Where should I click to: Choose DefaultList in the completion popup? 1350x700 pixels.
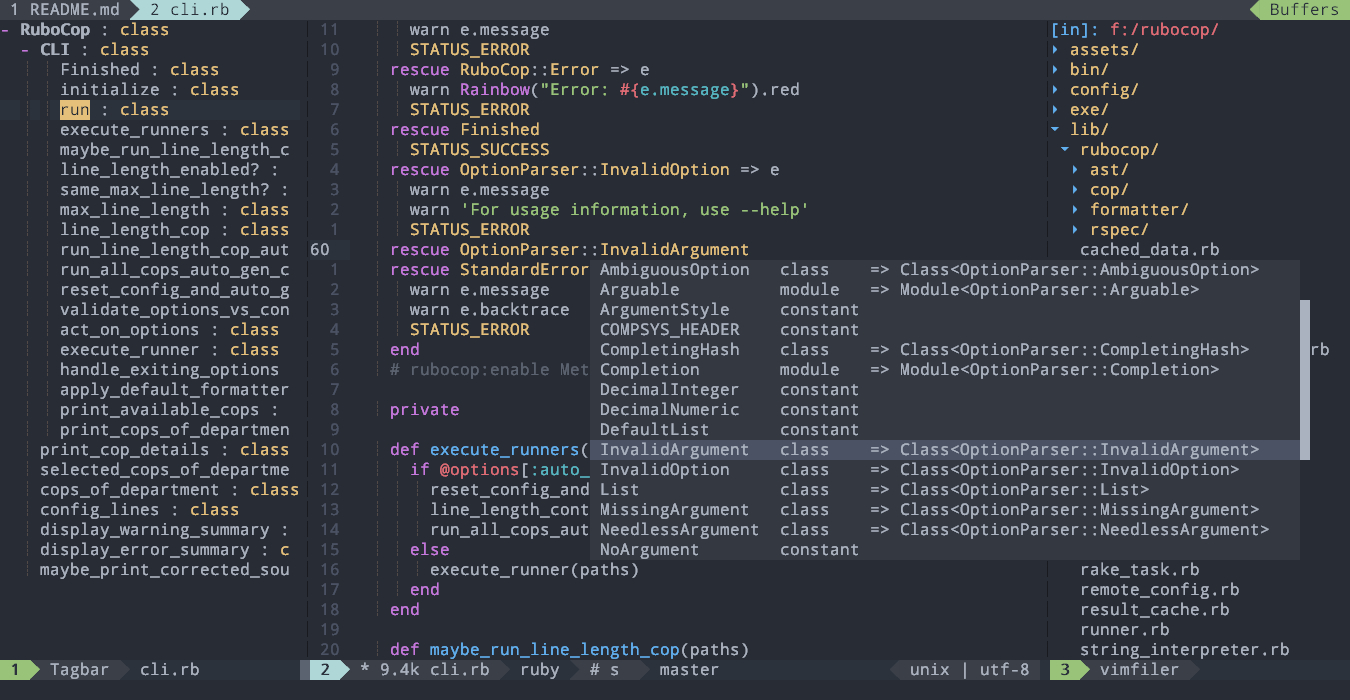coord(945,430)
